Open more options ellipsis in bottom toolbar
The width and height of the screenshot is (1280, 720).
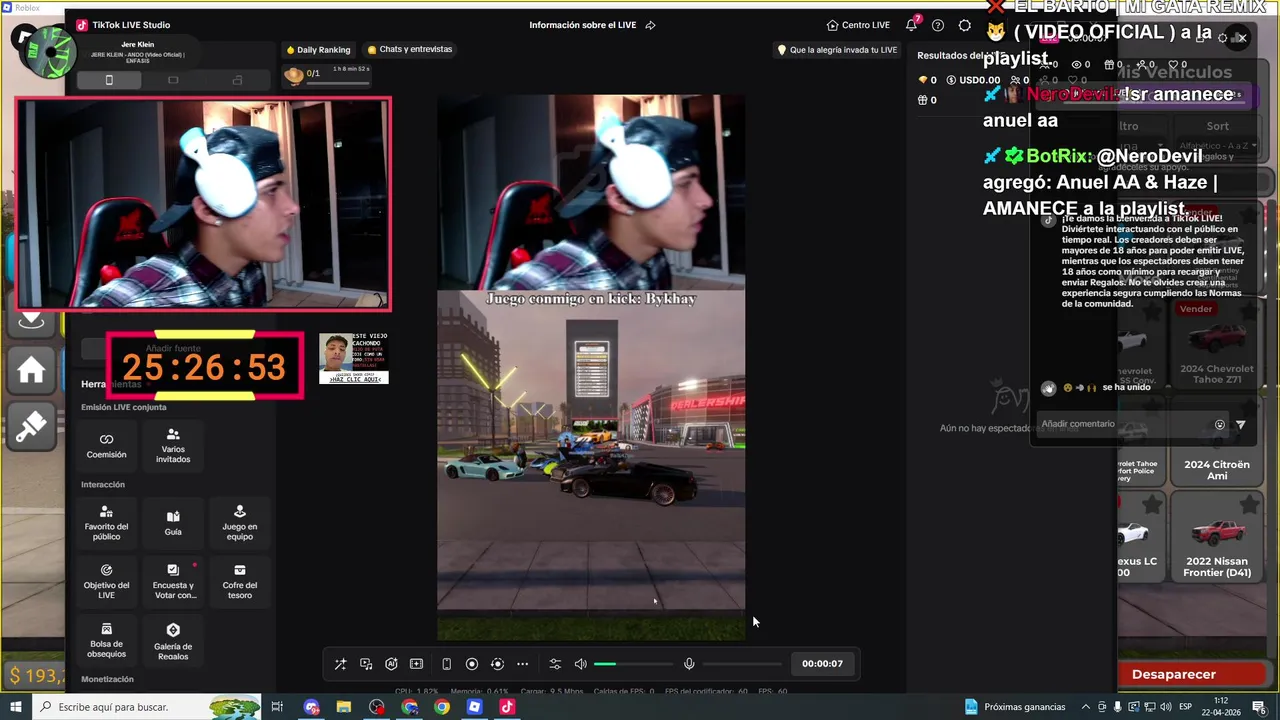pyautogui.click(x=522, y=664)
